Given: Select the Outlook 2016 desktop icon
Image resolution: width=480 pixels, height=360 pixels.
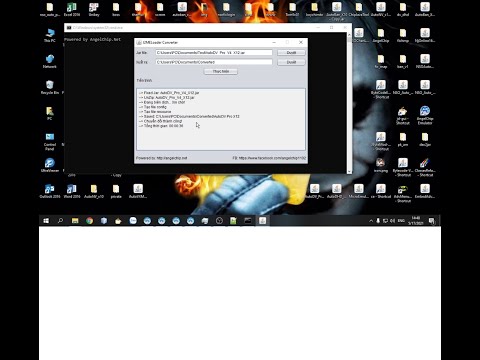Looking at the screenshot, I should pos(50,191).
